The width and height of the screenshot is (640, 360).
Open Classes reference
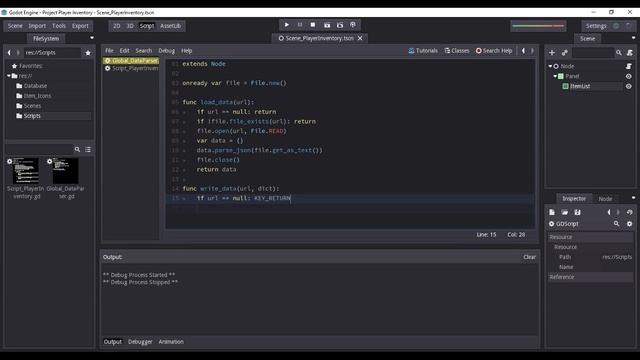457,51
